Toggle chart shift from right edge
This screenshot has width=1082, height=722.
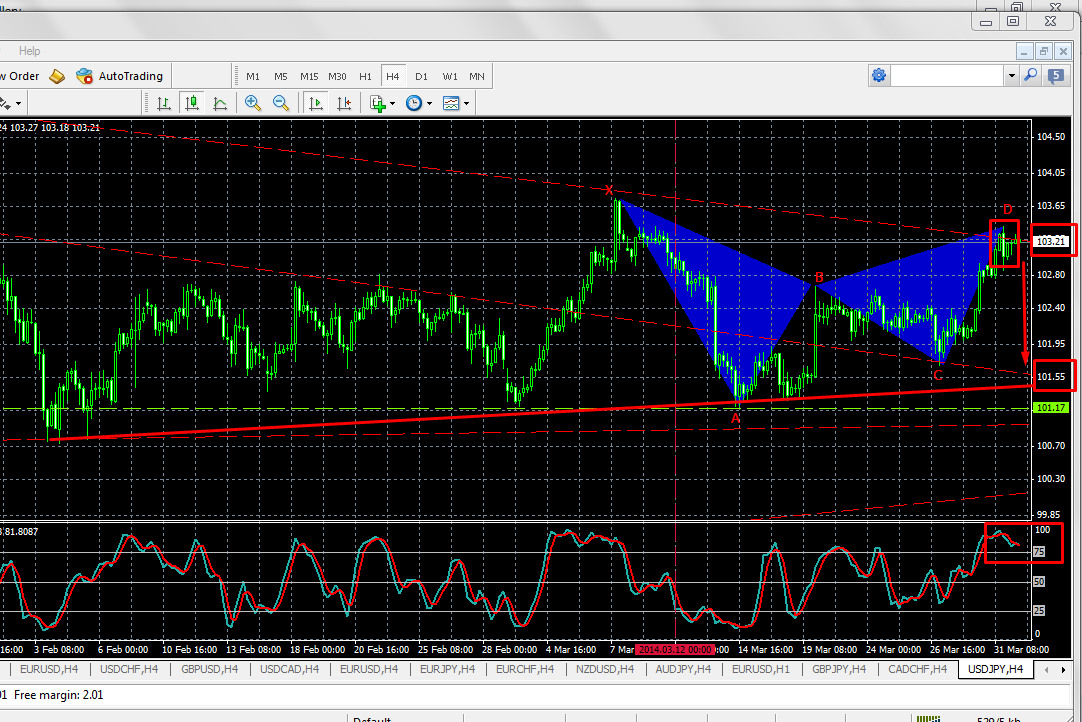point(344,104)
